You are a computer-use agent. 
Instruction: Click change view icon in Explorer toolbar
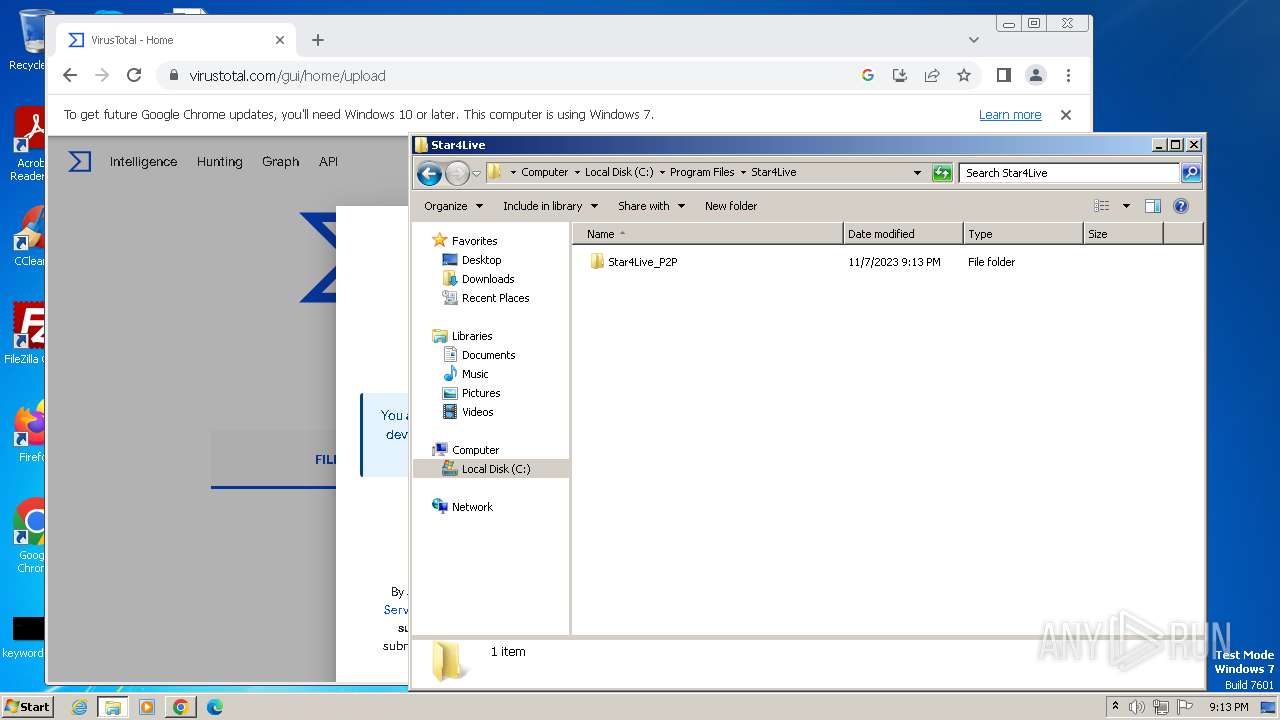[x=1101, y=206]
